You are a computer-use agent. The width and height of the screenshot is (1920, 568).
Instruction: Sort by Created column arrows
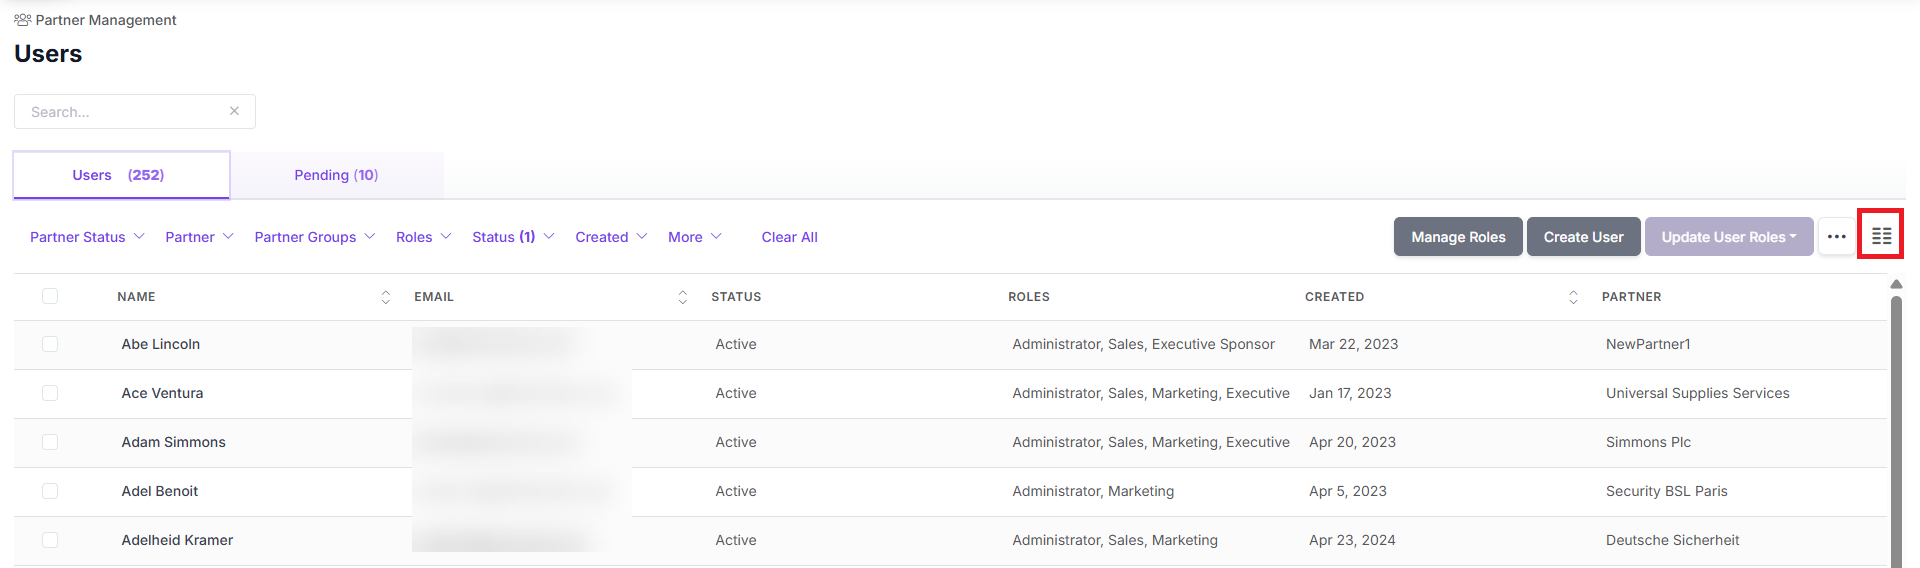tap(1573, 297)
